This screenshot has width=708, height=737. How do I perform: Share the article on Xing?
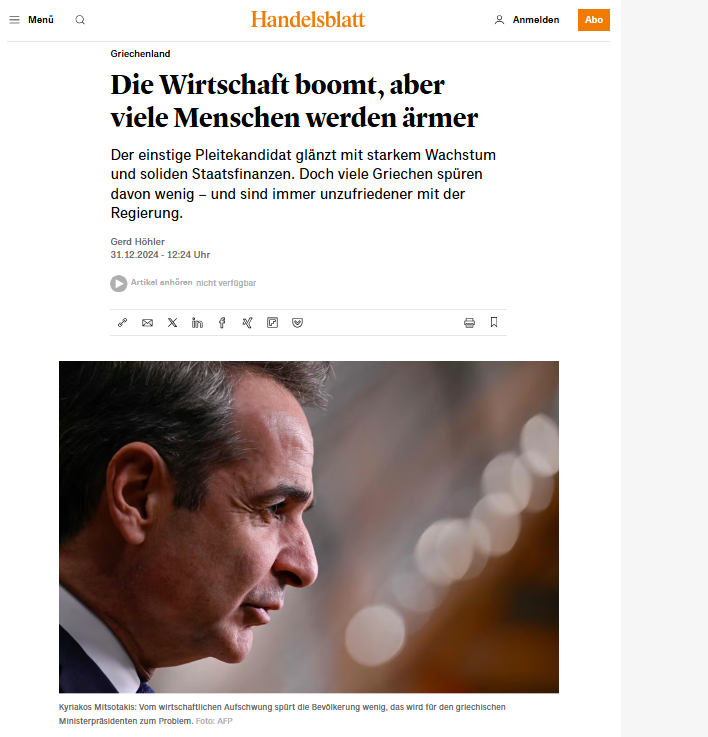[x=247, y=322]
